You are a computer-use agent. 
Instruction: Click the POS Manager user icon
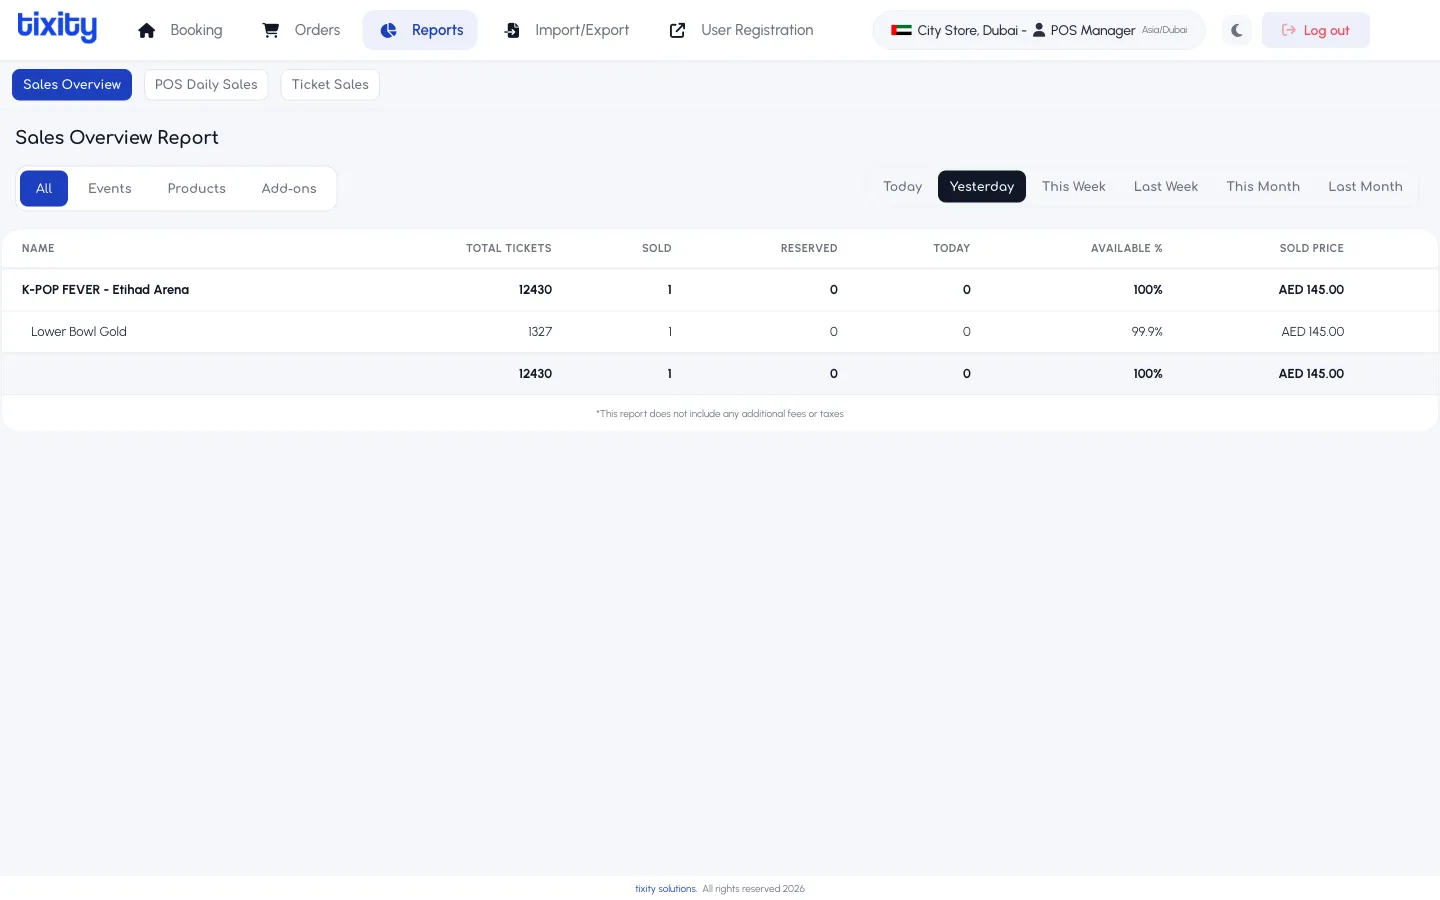(x=1039, y=30)
